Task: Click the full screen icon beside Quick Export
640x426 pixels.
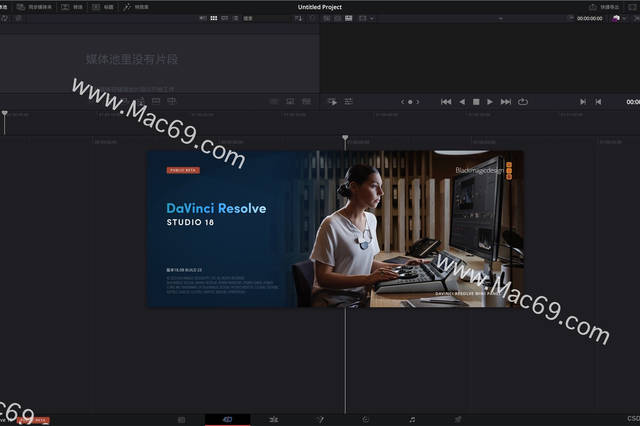Action: [632, 7]
